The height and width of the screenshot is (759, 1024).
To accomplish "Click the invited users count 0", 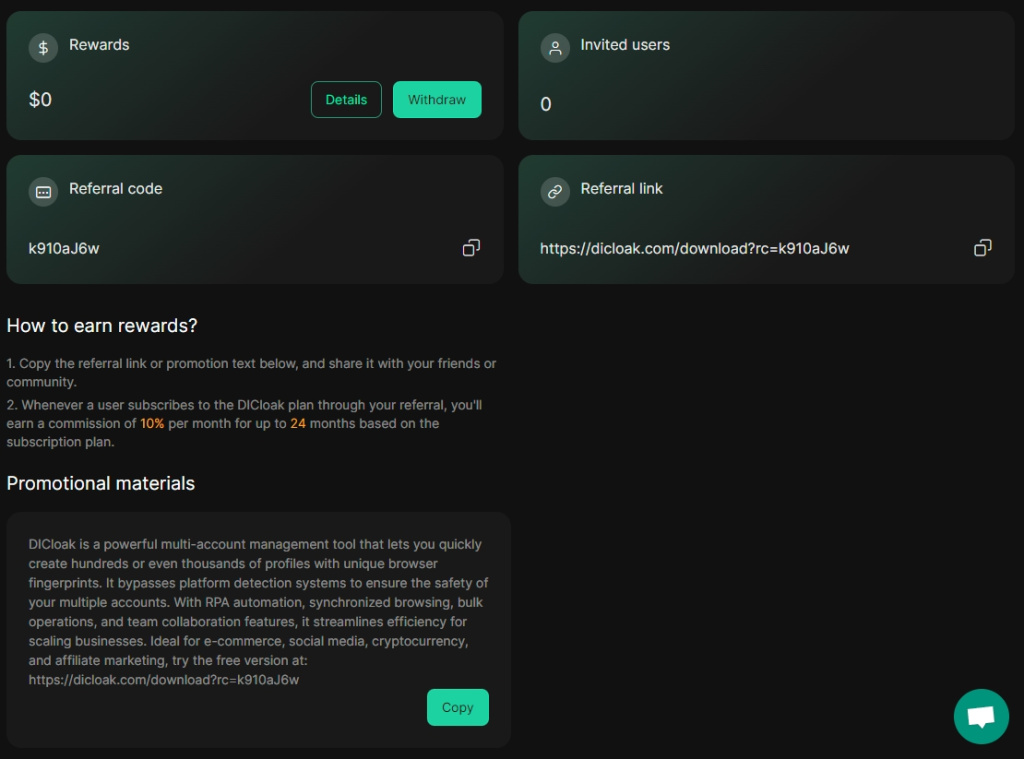I will (546, 105).
